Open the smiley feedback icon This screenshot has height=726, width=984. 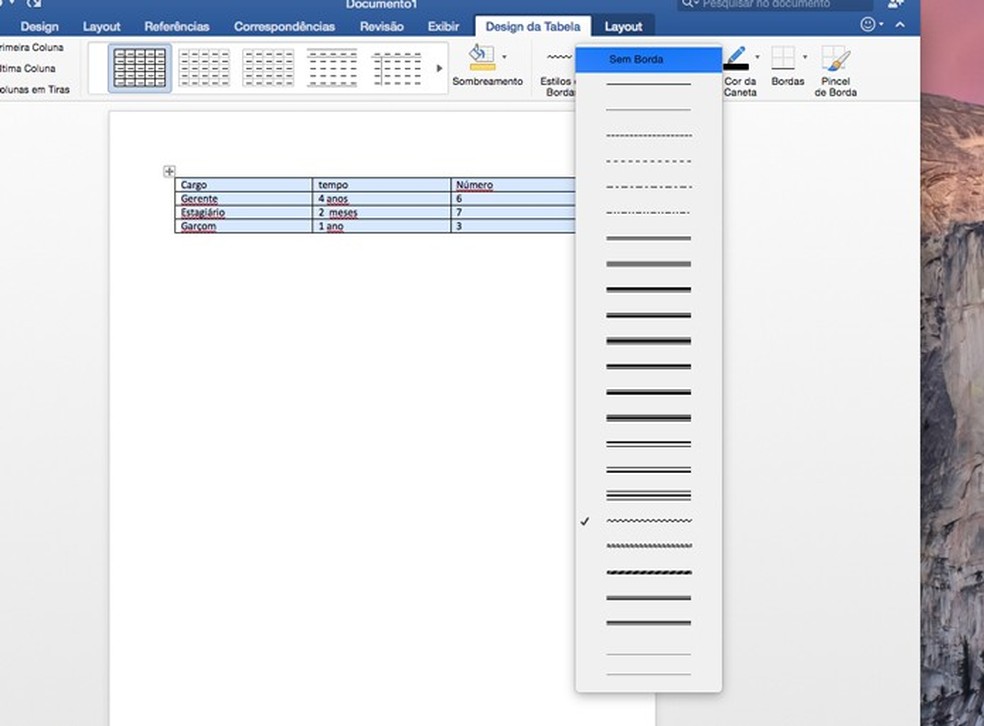(x=867, y=24)
